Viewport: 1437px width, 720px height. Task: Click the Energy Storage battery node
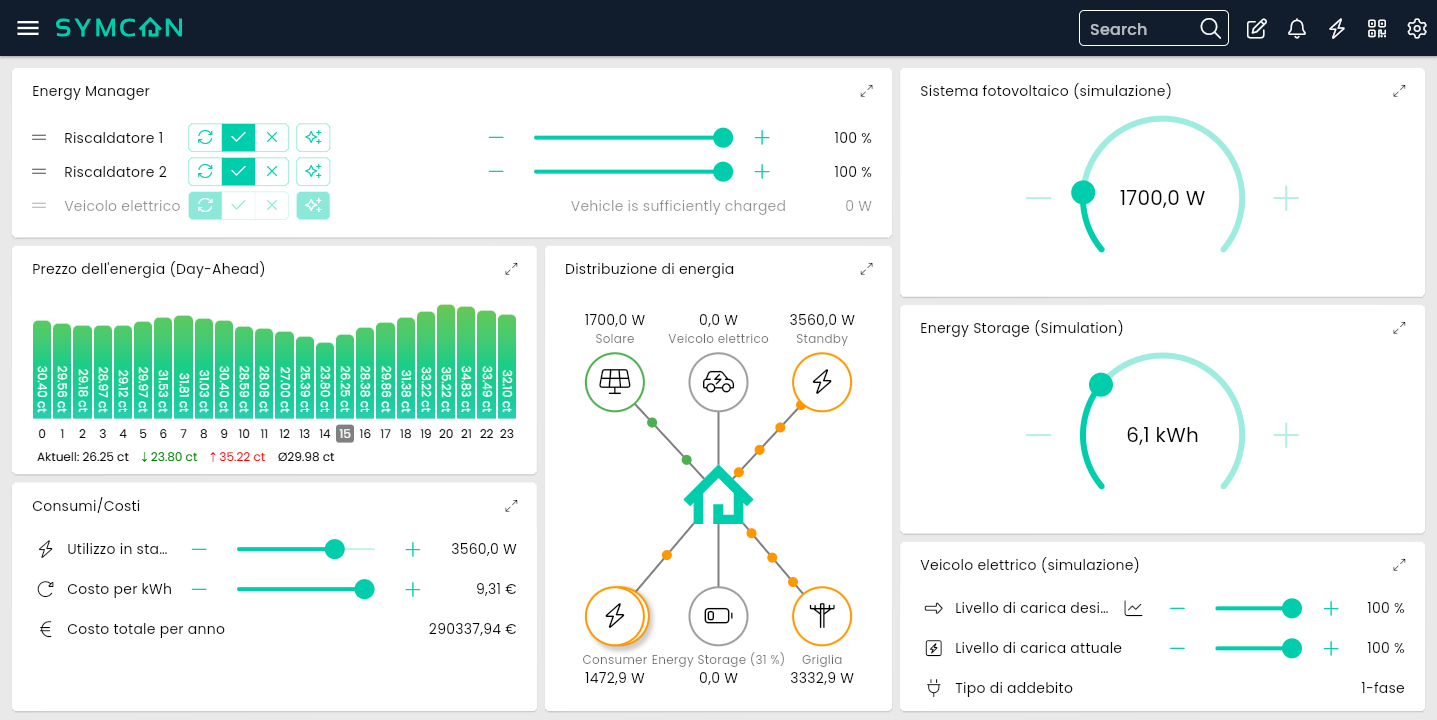[x=718, y=616]
